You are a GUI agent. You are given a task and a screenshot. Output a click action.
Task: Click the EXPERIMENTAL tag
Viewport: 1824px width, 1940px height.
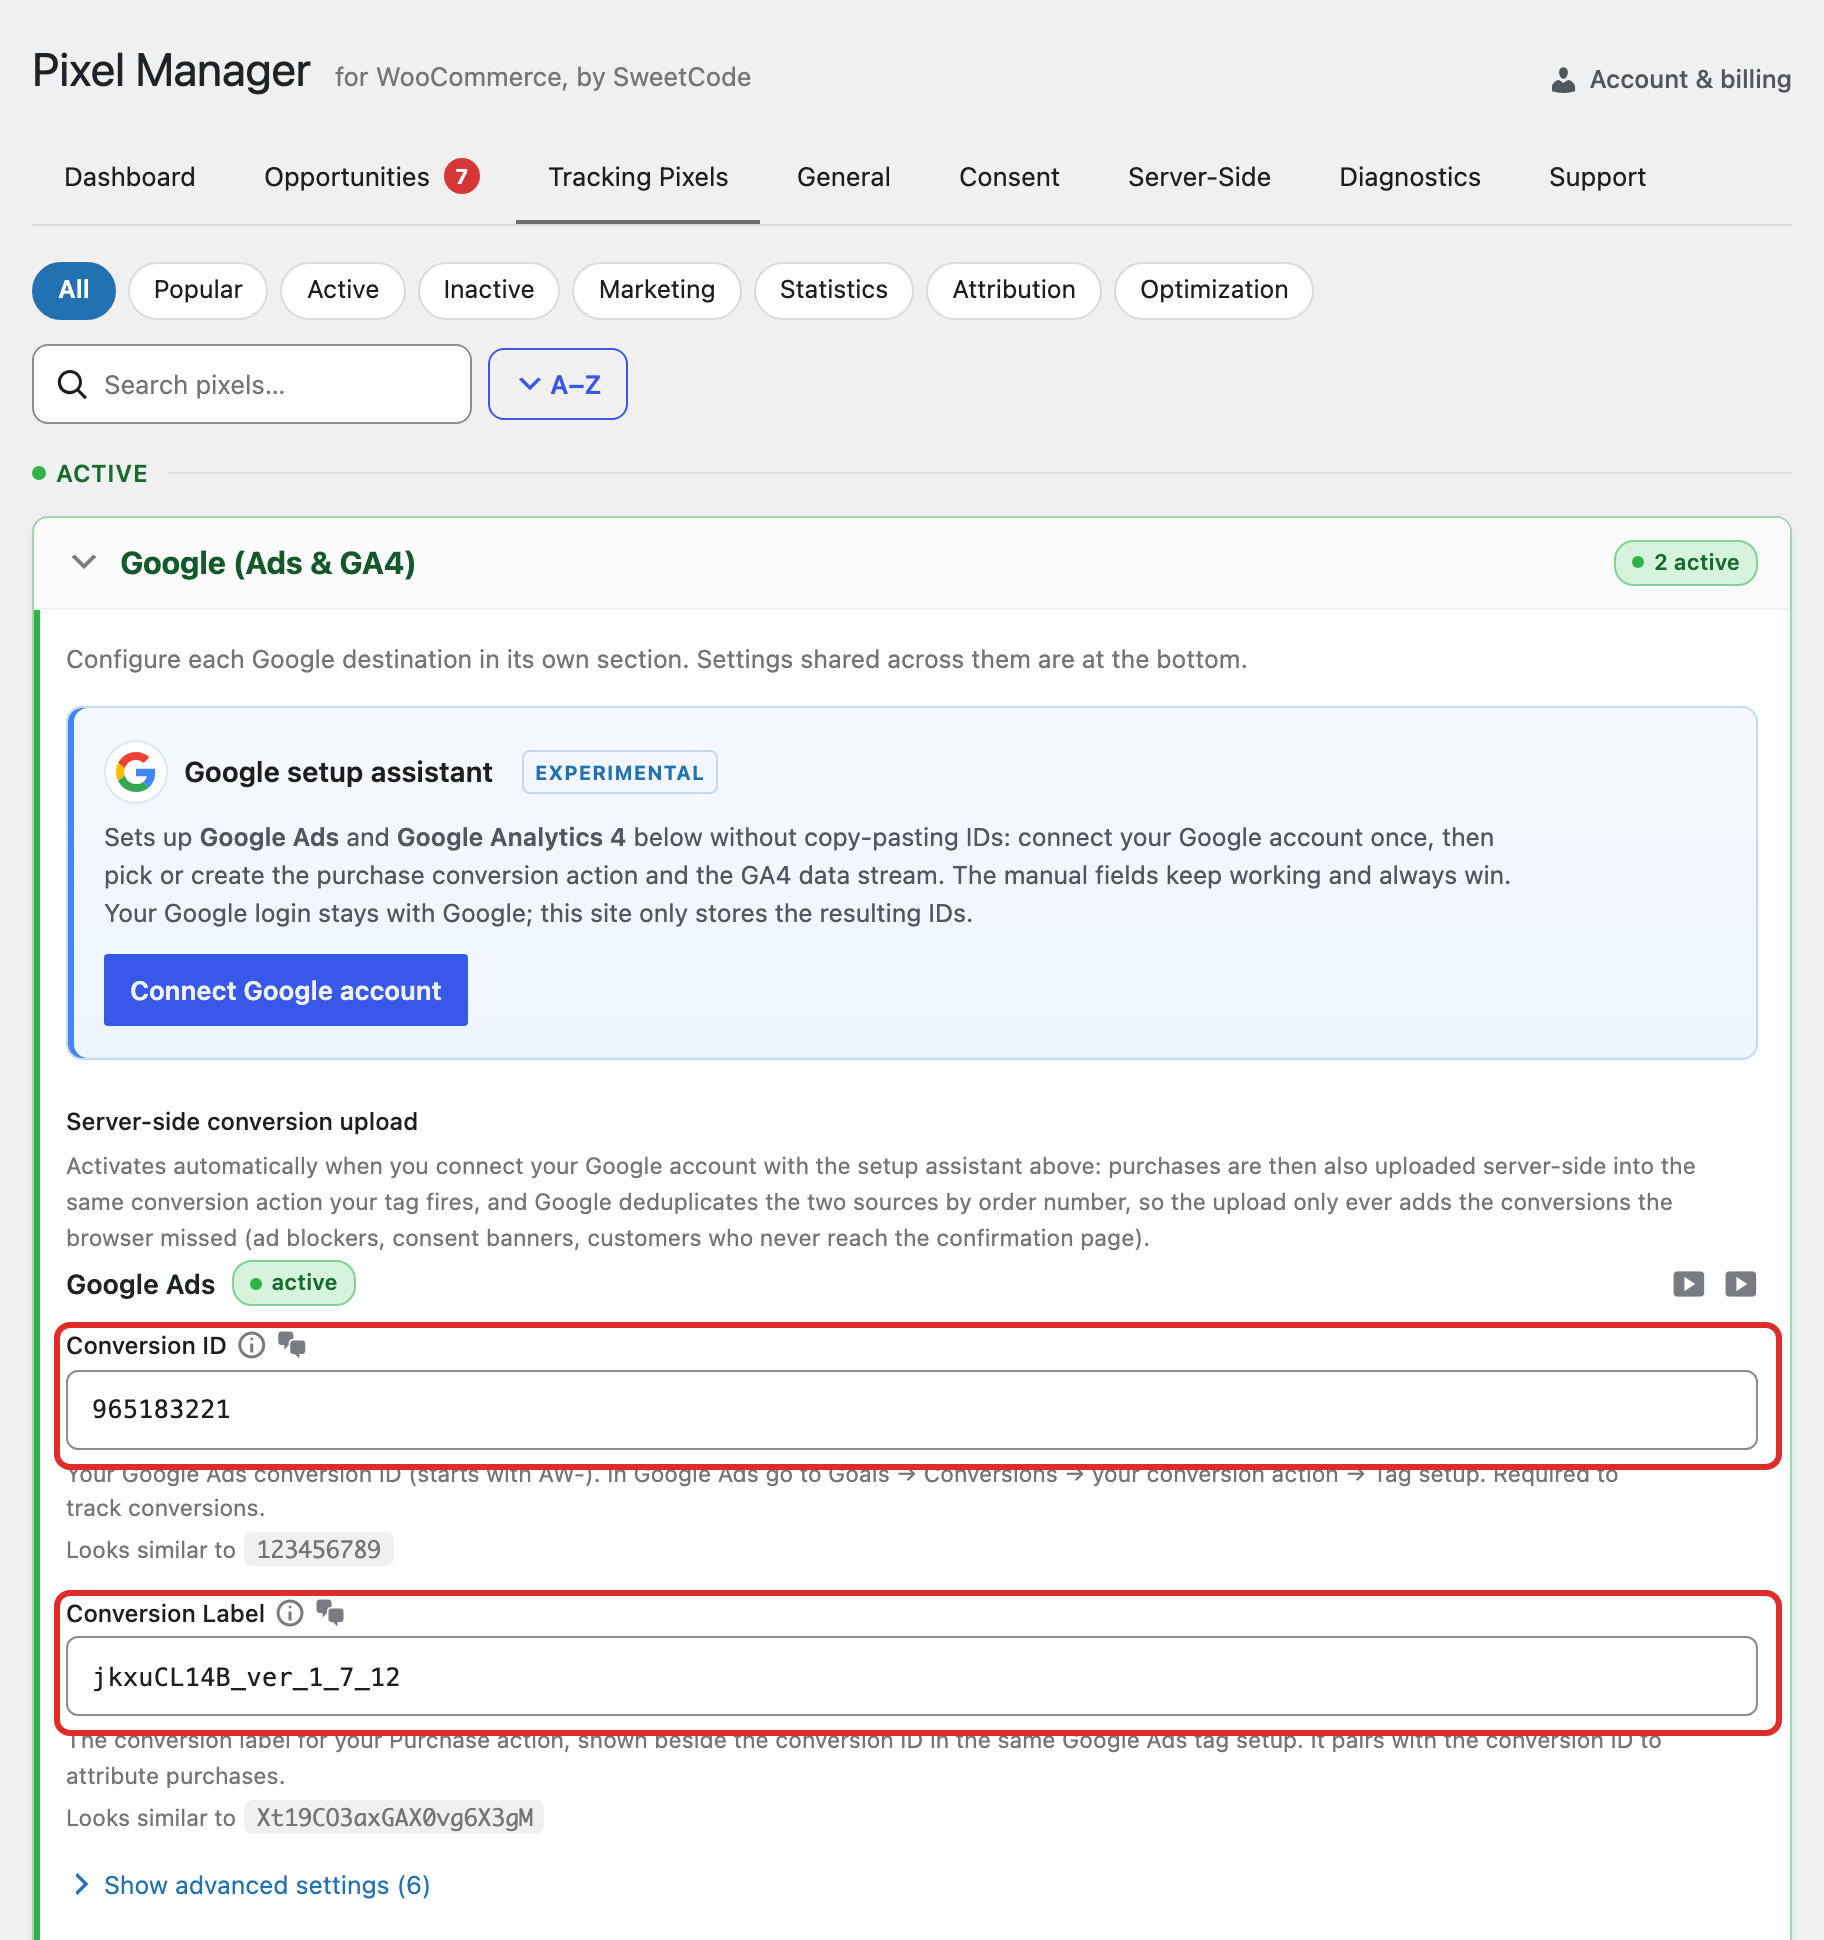[x=620, y=772]
